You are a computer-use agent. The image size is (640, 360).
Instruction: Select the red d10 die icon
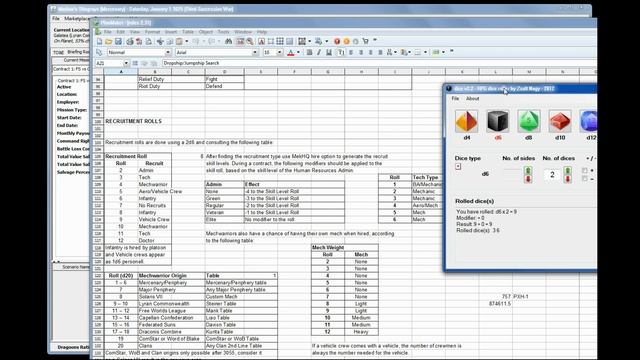pos(560,121)
